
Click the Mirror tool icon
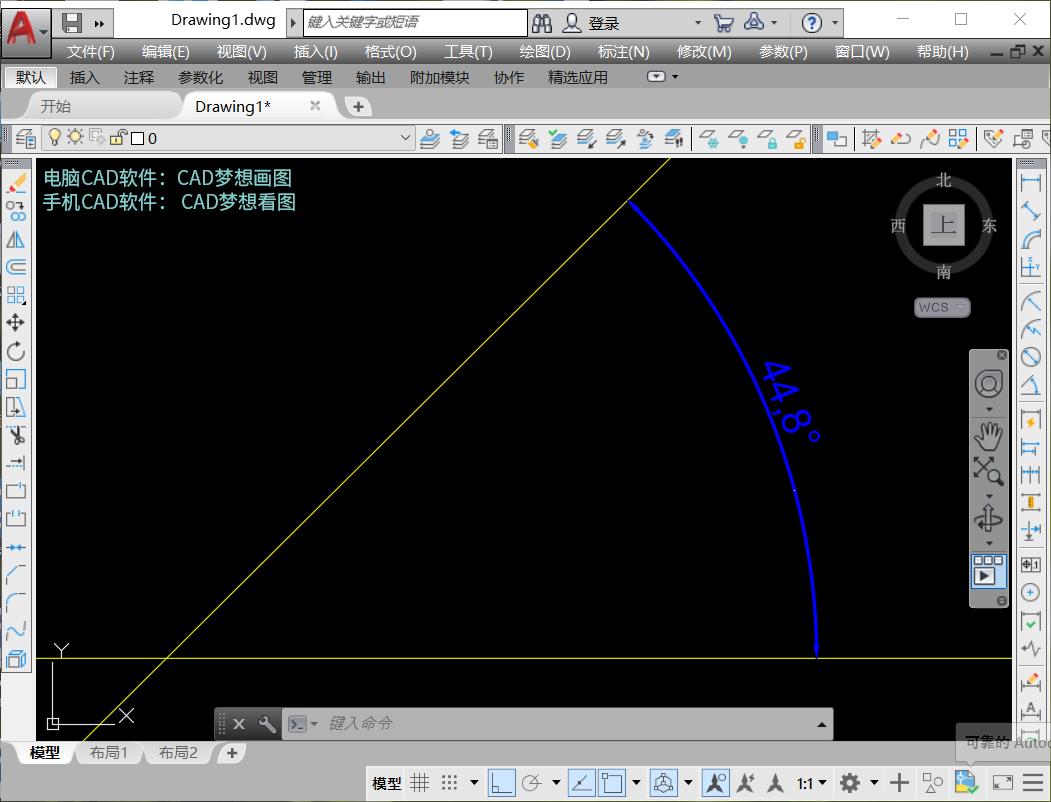(x=16, y=239)
